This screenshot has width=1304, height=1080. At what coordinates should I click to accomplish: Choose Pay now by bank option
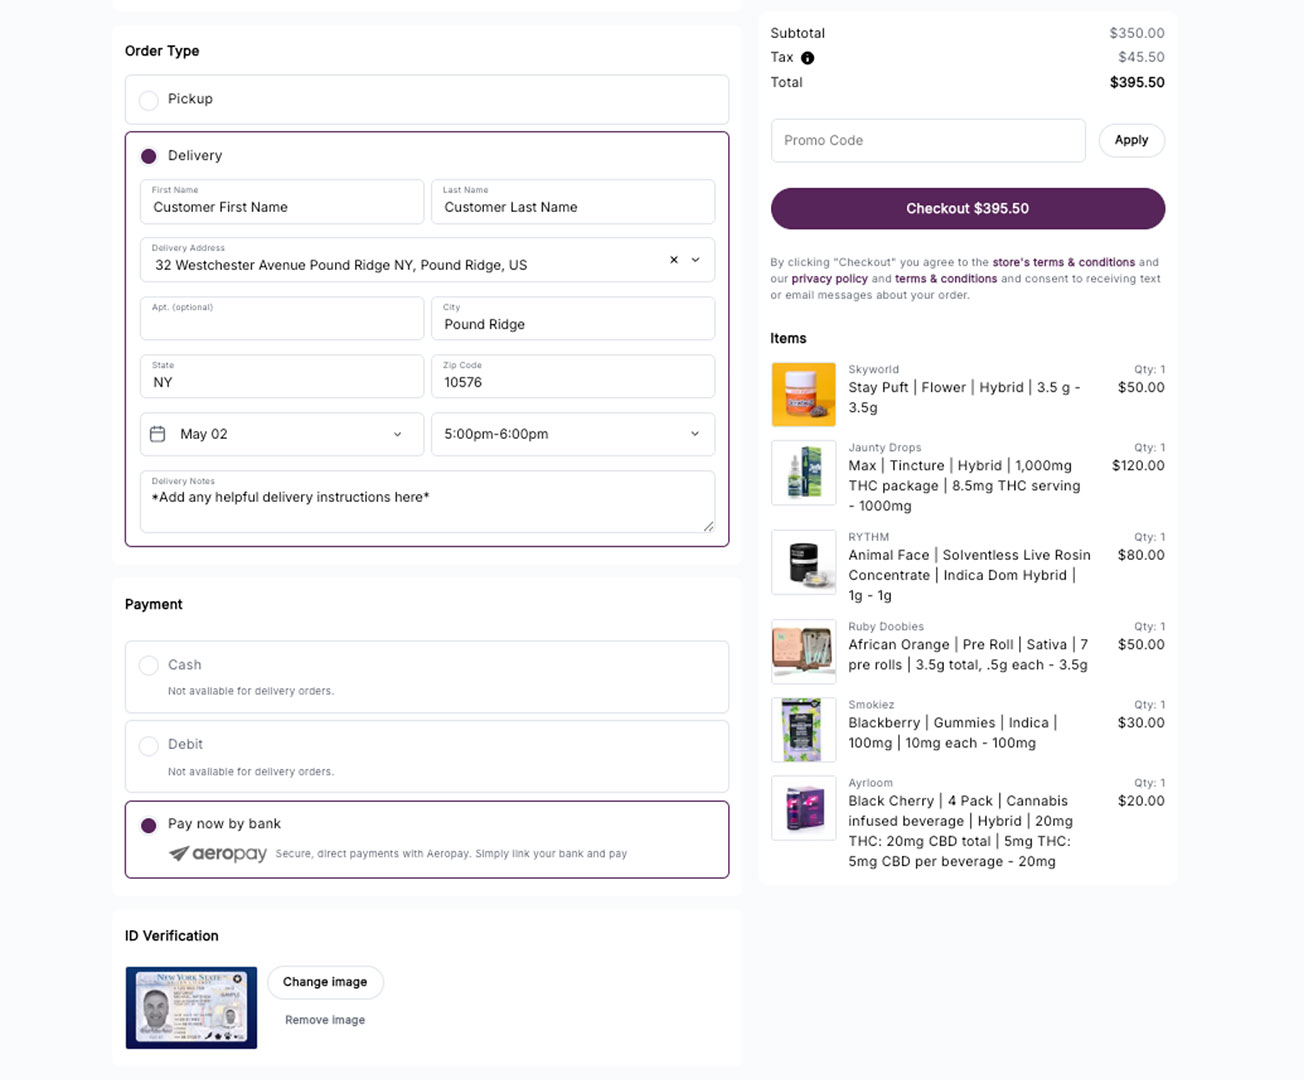coord(149,825)
